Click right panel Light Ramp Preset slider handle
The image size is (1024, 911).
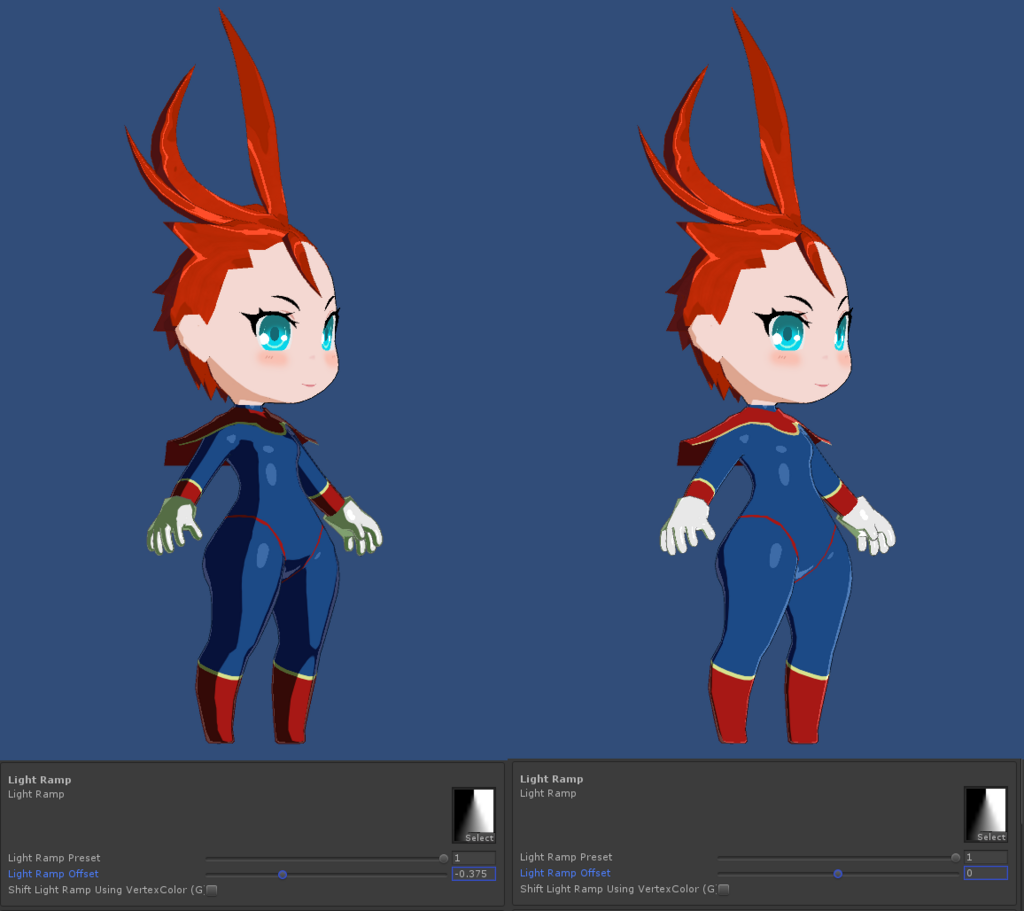click(x=955, y=857)
